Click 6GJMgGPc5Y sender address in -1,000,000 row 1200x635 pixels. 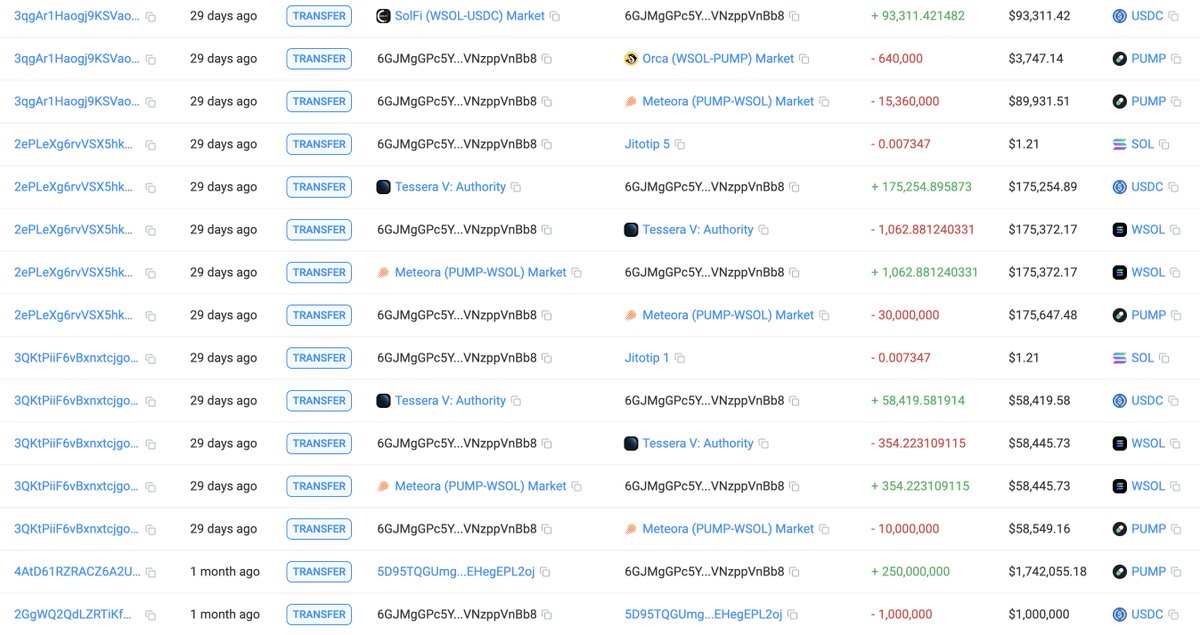tap(456, 615)
